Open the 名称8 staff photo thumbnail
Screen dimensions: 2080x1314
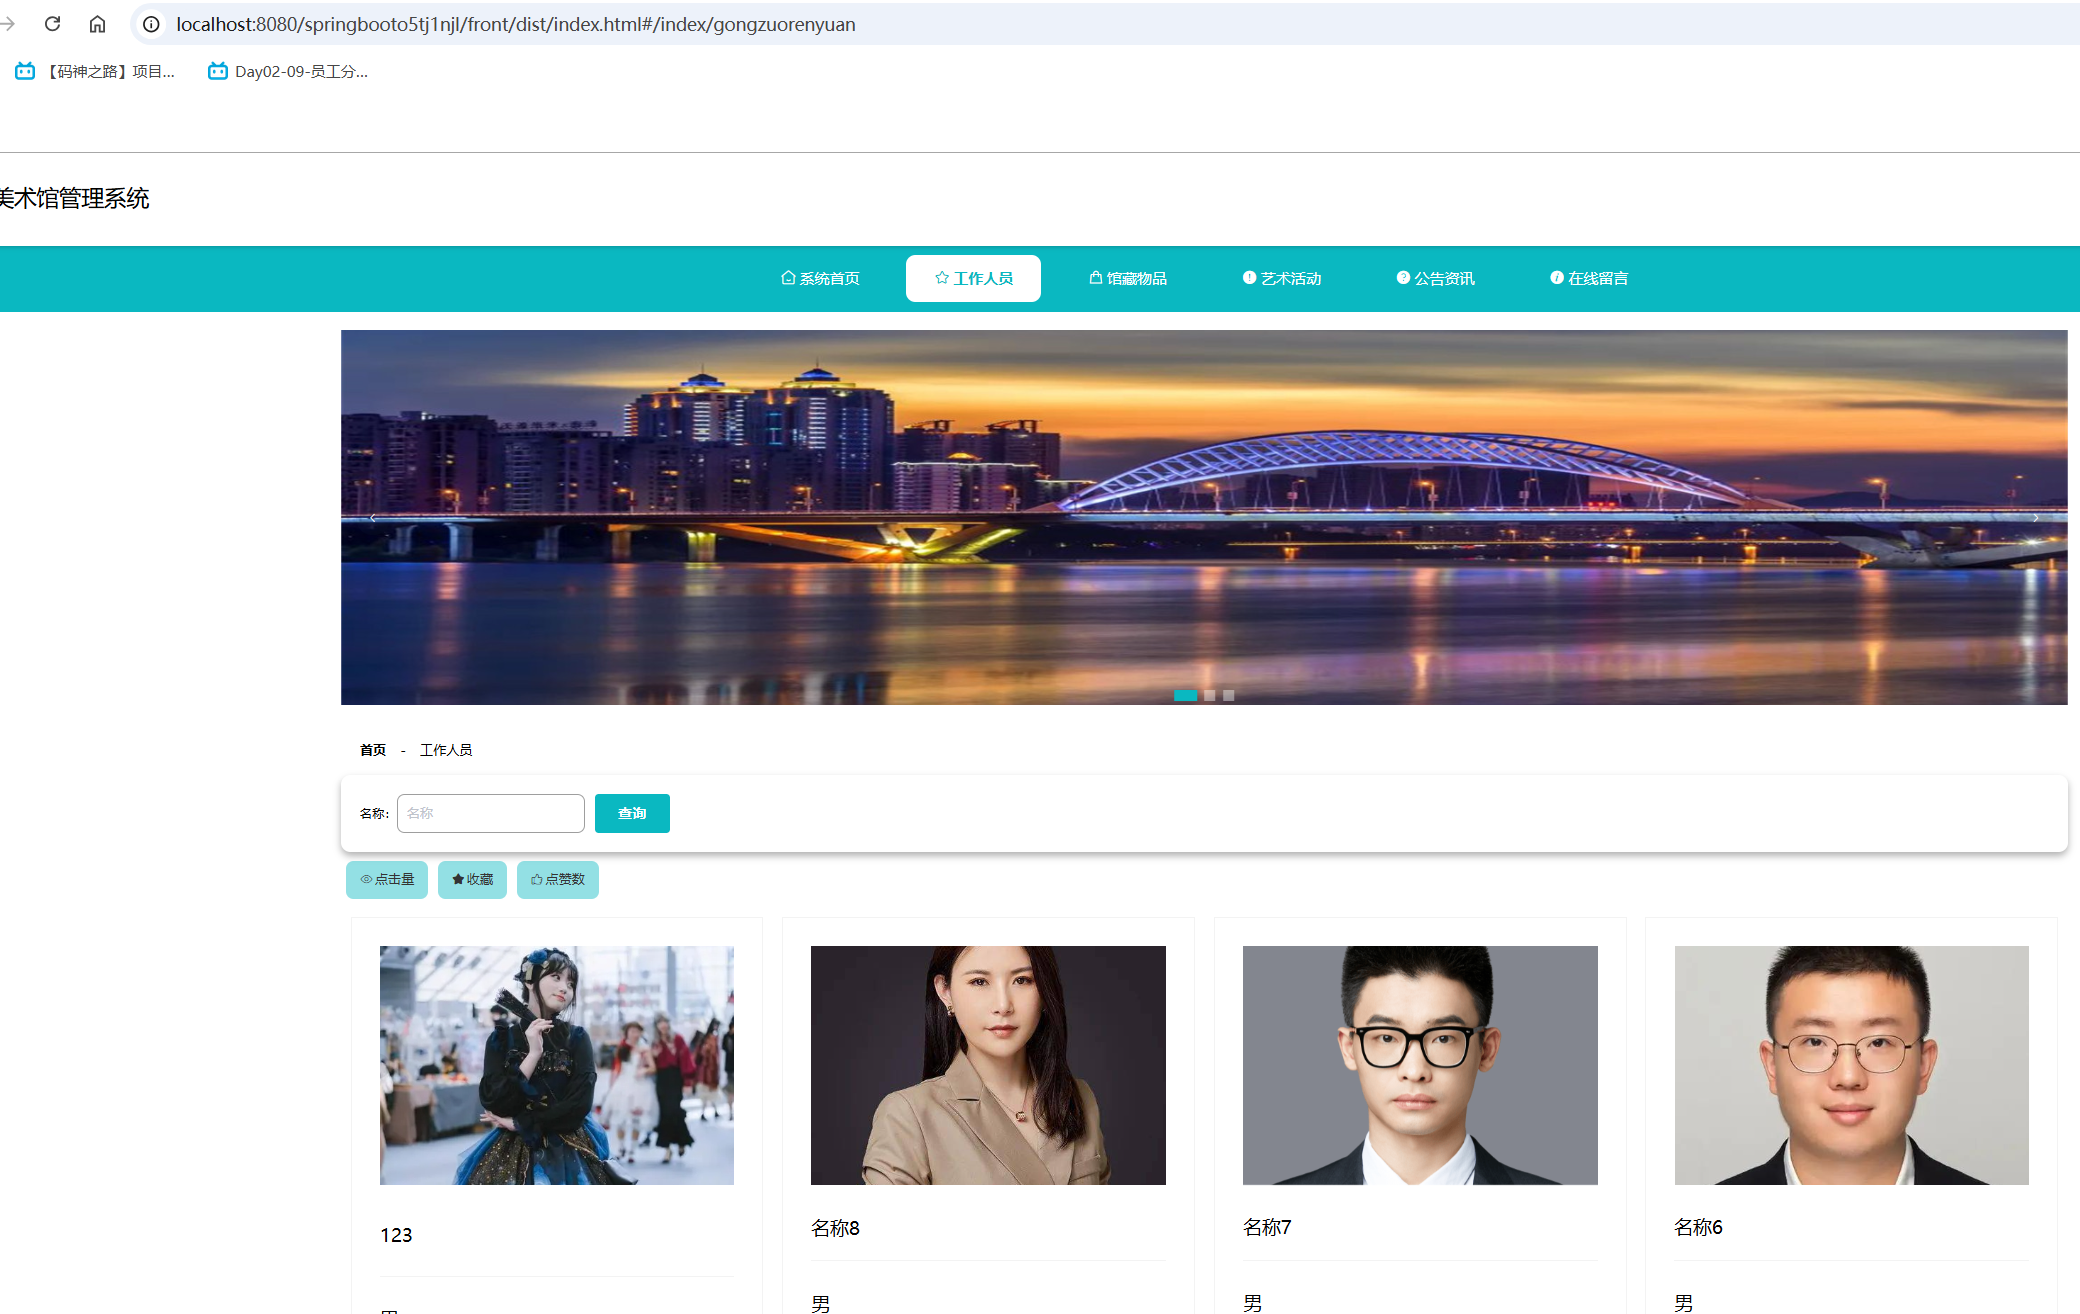[x=988, y=1065]
